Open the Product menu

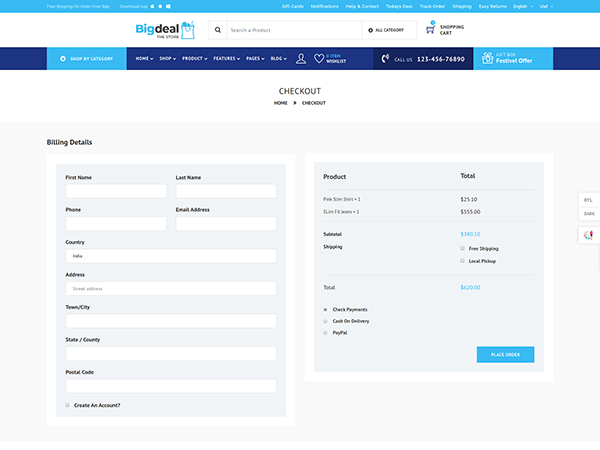(194, 59)
